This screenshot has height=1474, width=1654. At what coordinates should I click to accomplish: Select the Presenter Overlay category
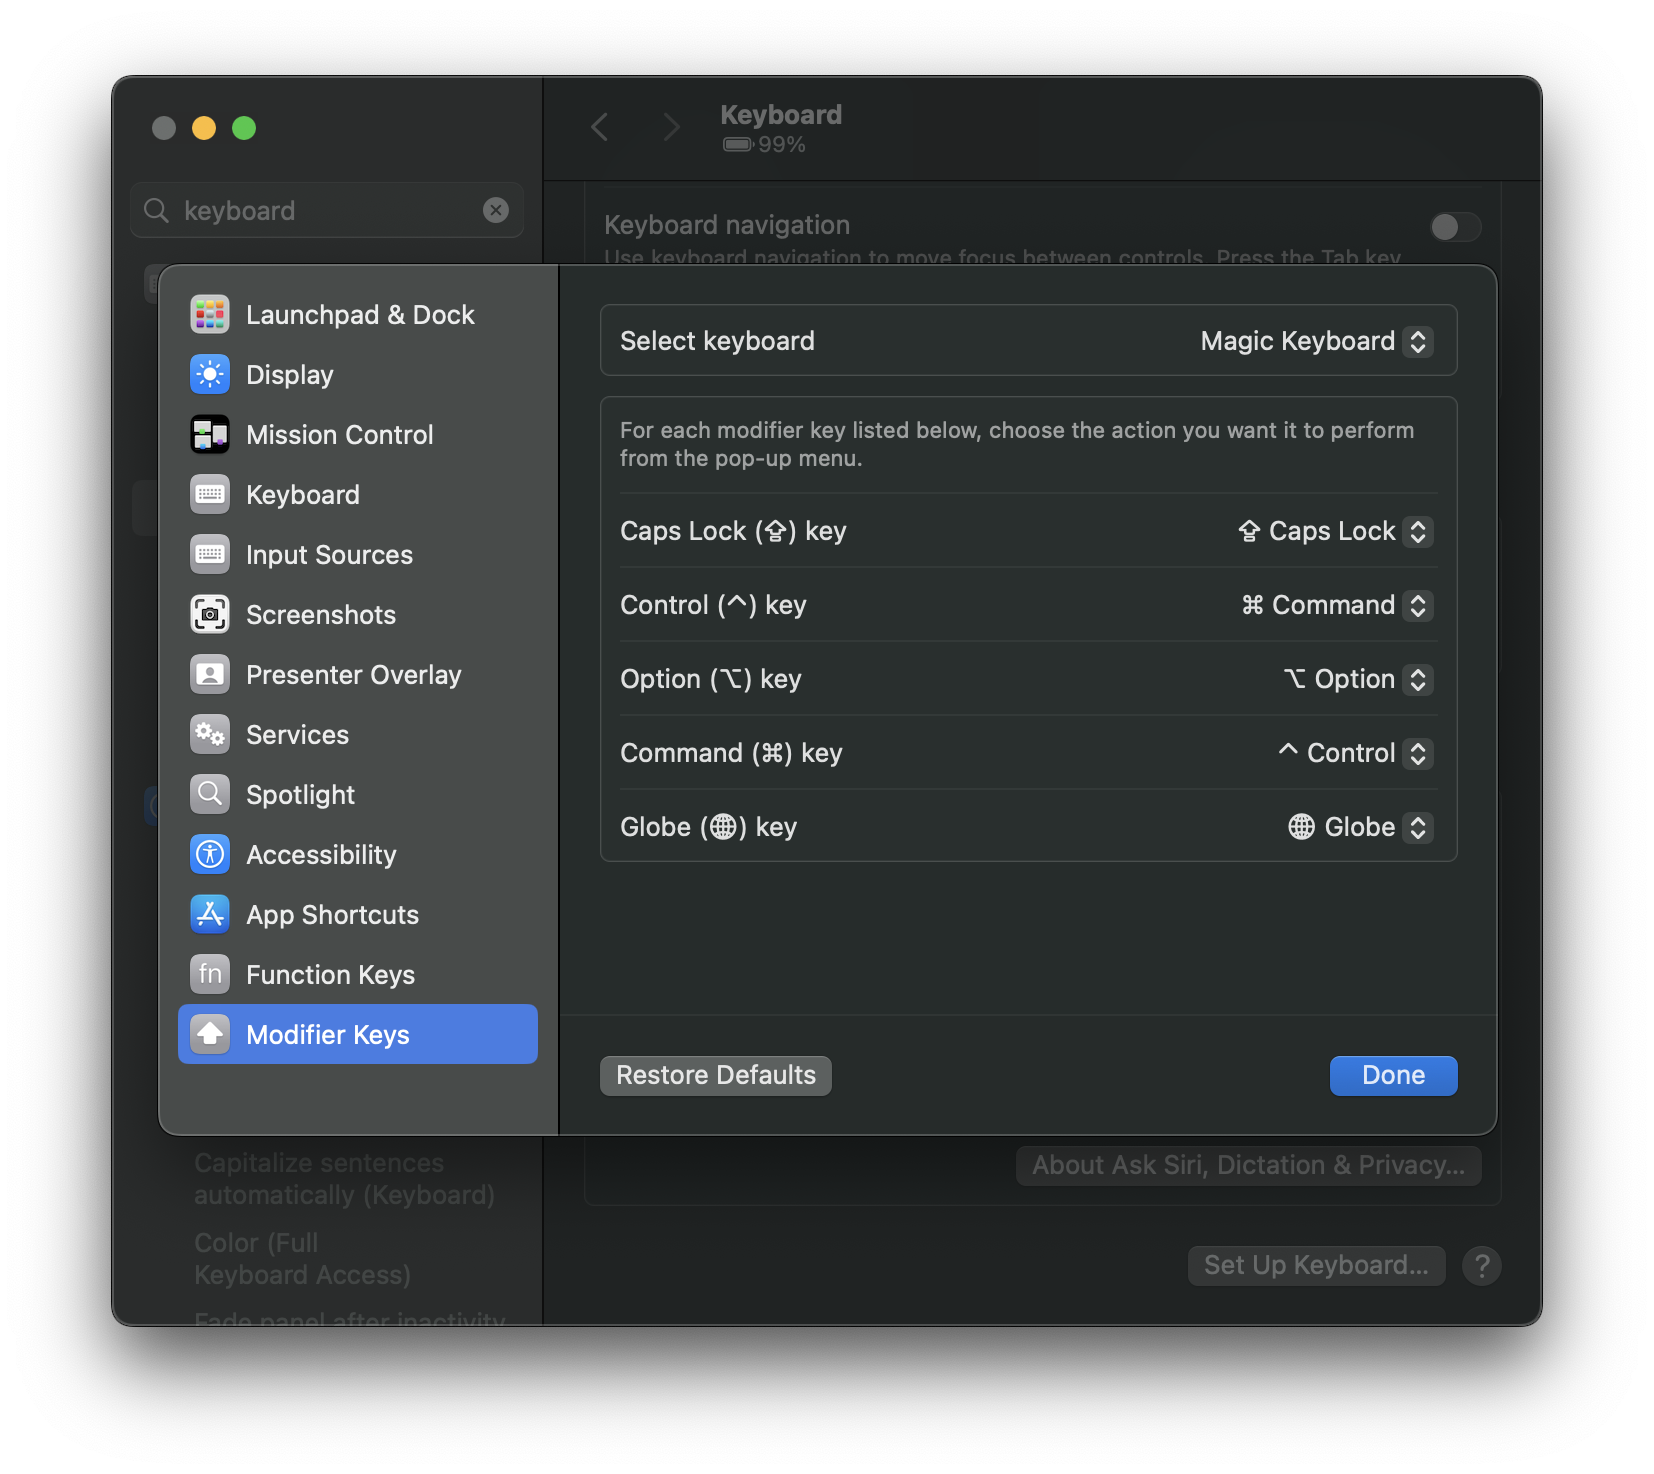(x=358, y=675)
